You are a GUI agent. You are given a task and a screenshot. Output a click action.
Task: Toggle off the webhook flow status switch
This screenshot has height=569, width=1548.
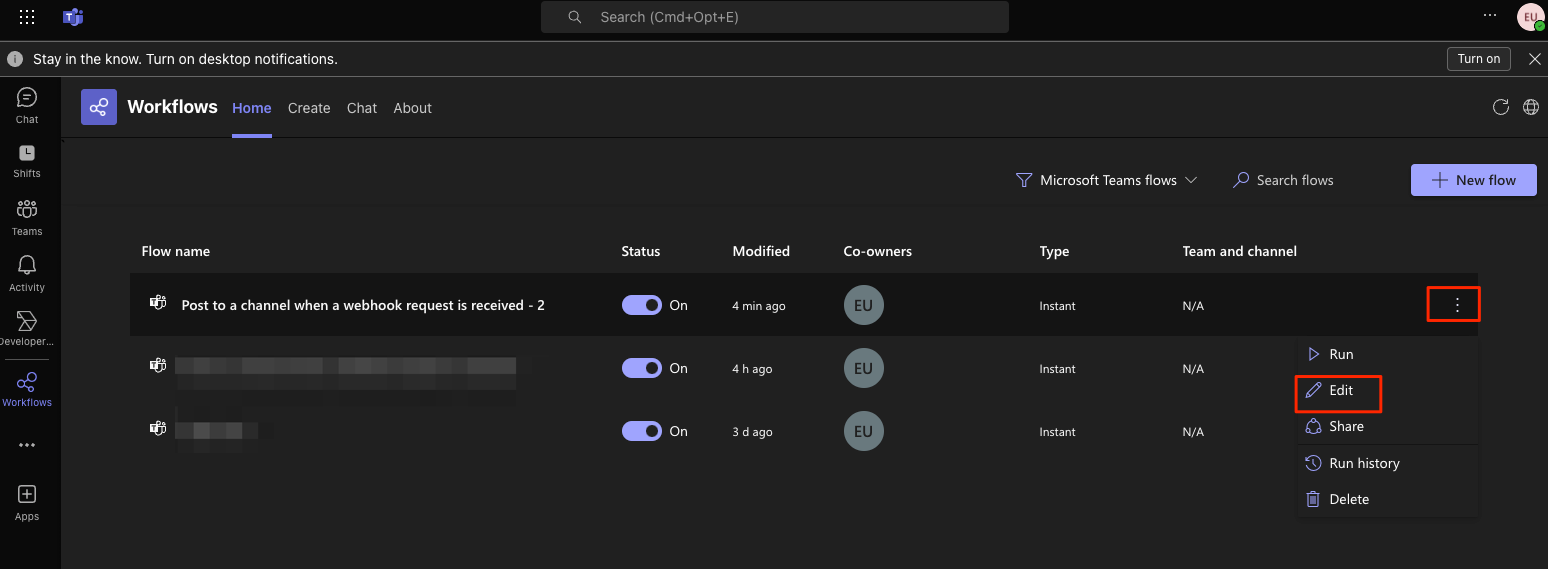642,305
